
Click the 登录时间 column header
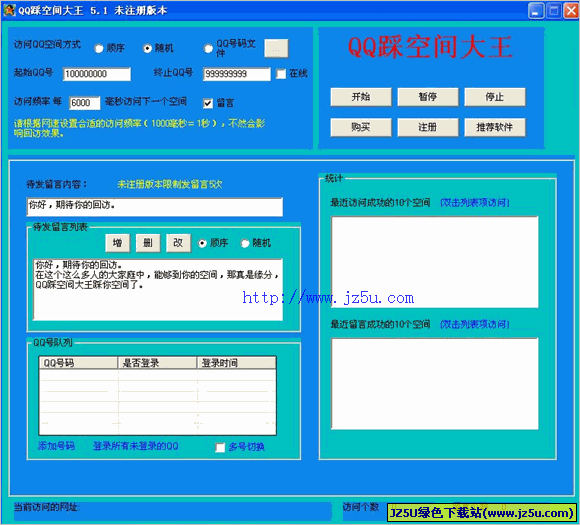click(x=236, y=363)
